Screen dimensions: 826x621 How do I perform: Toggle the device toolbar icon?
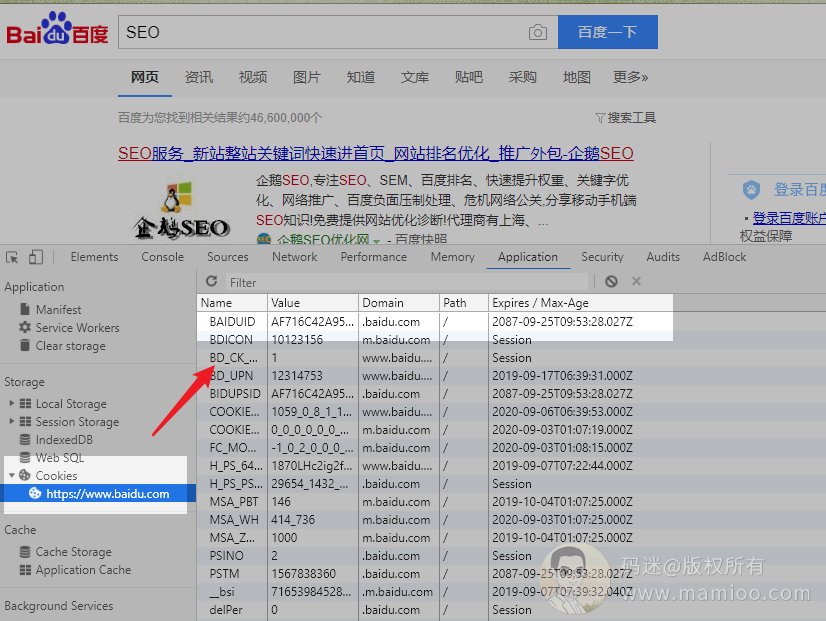tap(36, 257)
